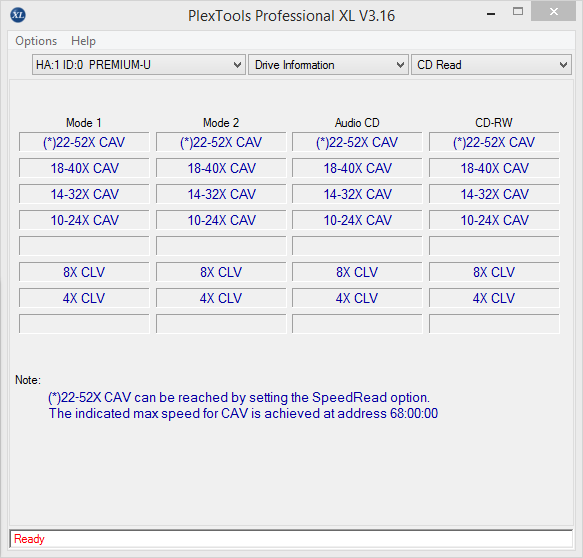Viewport: 583px width, 558px height.
Task: Click the Ready status bar text
Action: pos(29,539)
